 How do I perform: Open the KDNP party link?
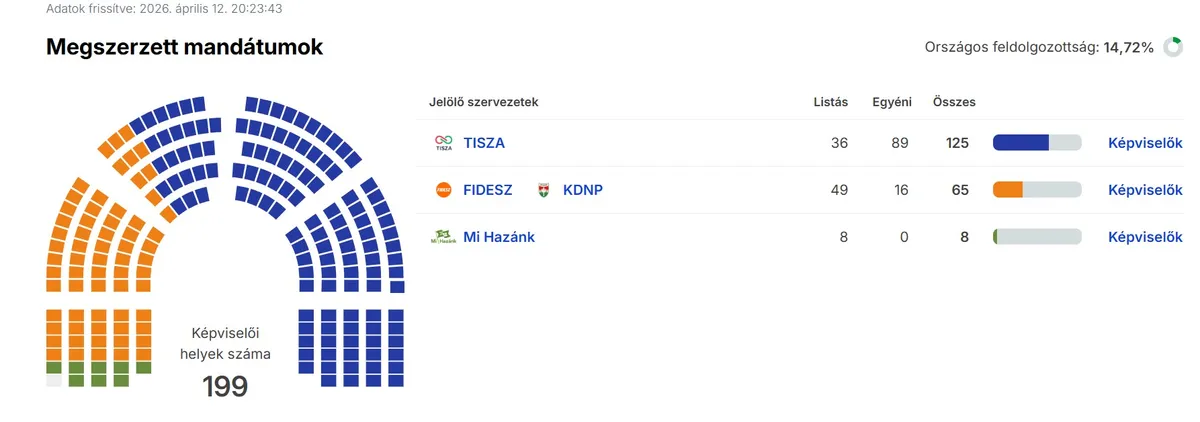click(582, 190)
